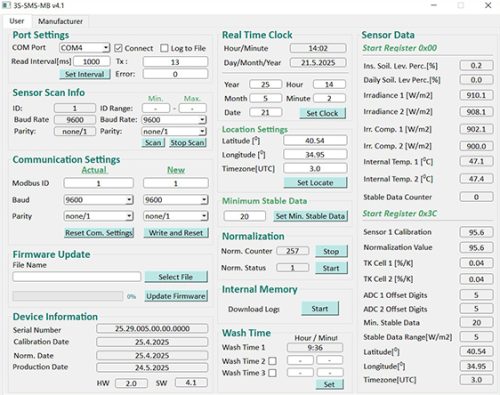The width and height of the screenshot is (500, 395).
Task: Click the clock Minute input field
Action: tap(329, 98)
